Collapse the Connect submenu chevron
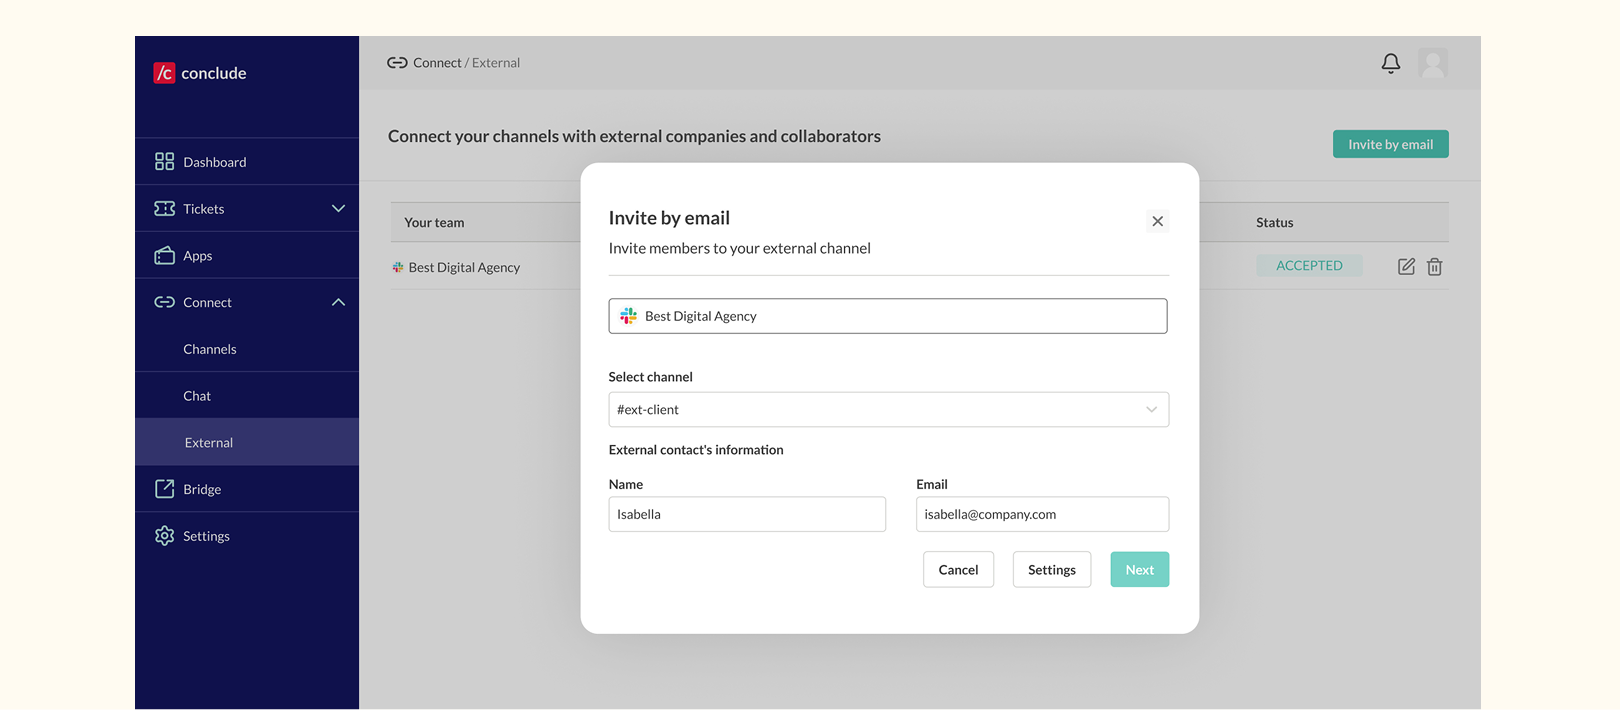This screenshot has height=710, width=1620. pyautogui.click(x=338, y=302)
